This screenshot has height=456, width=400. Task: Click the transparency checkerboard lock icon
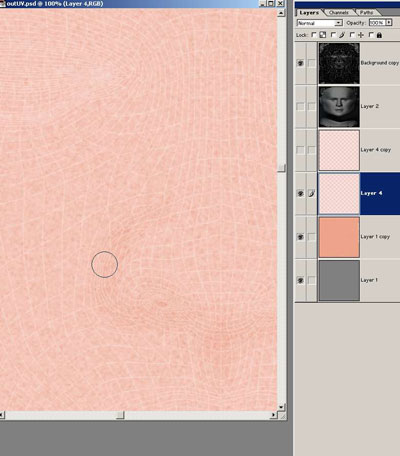coord(323,35)
